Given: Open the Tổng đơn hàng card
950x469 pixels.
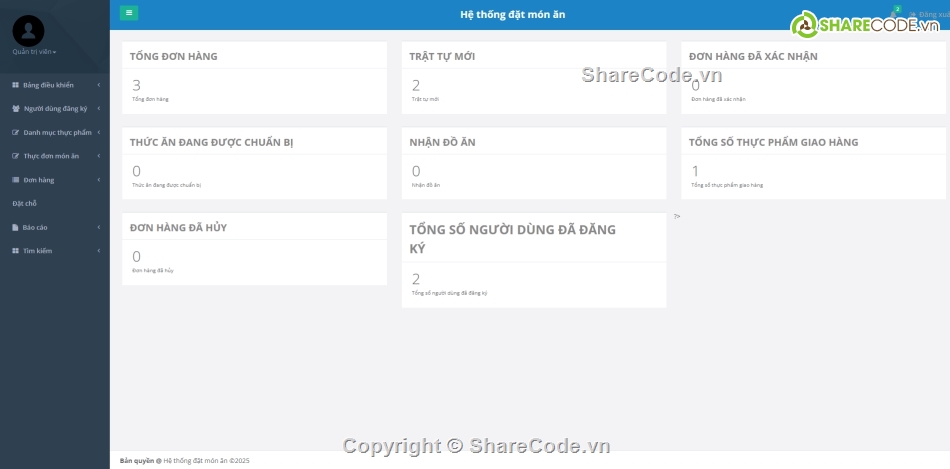Looking at the screenshot, I should (254, 78).
